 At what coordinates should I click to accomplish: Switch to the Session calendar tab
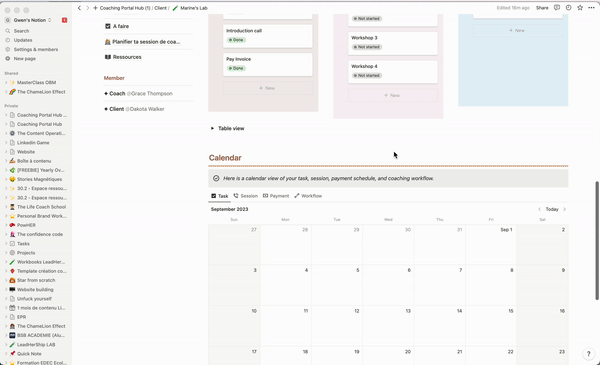click(246, 196)
